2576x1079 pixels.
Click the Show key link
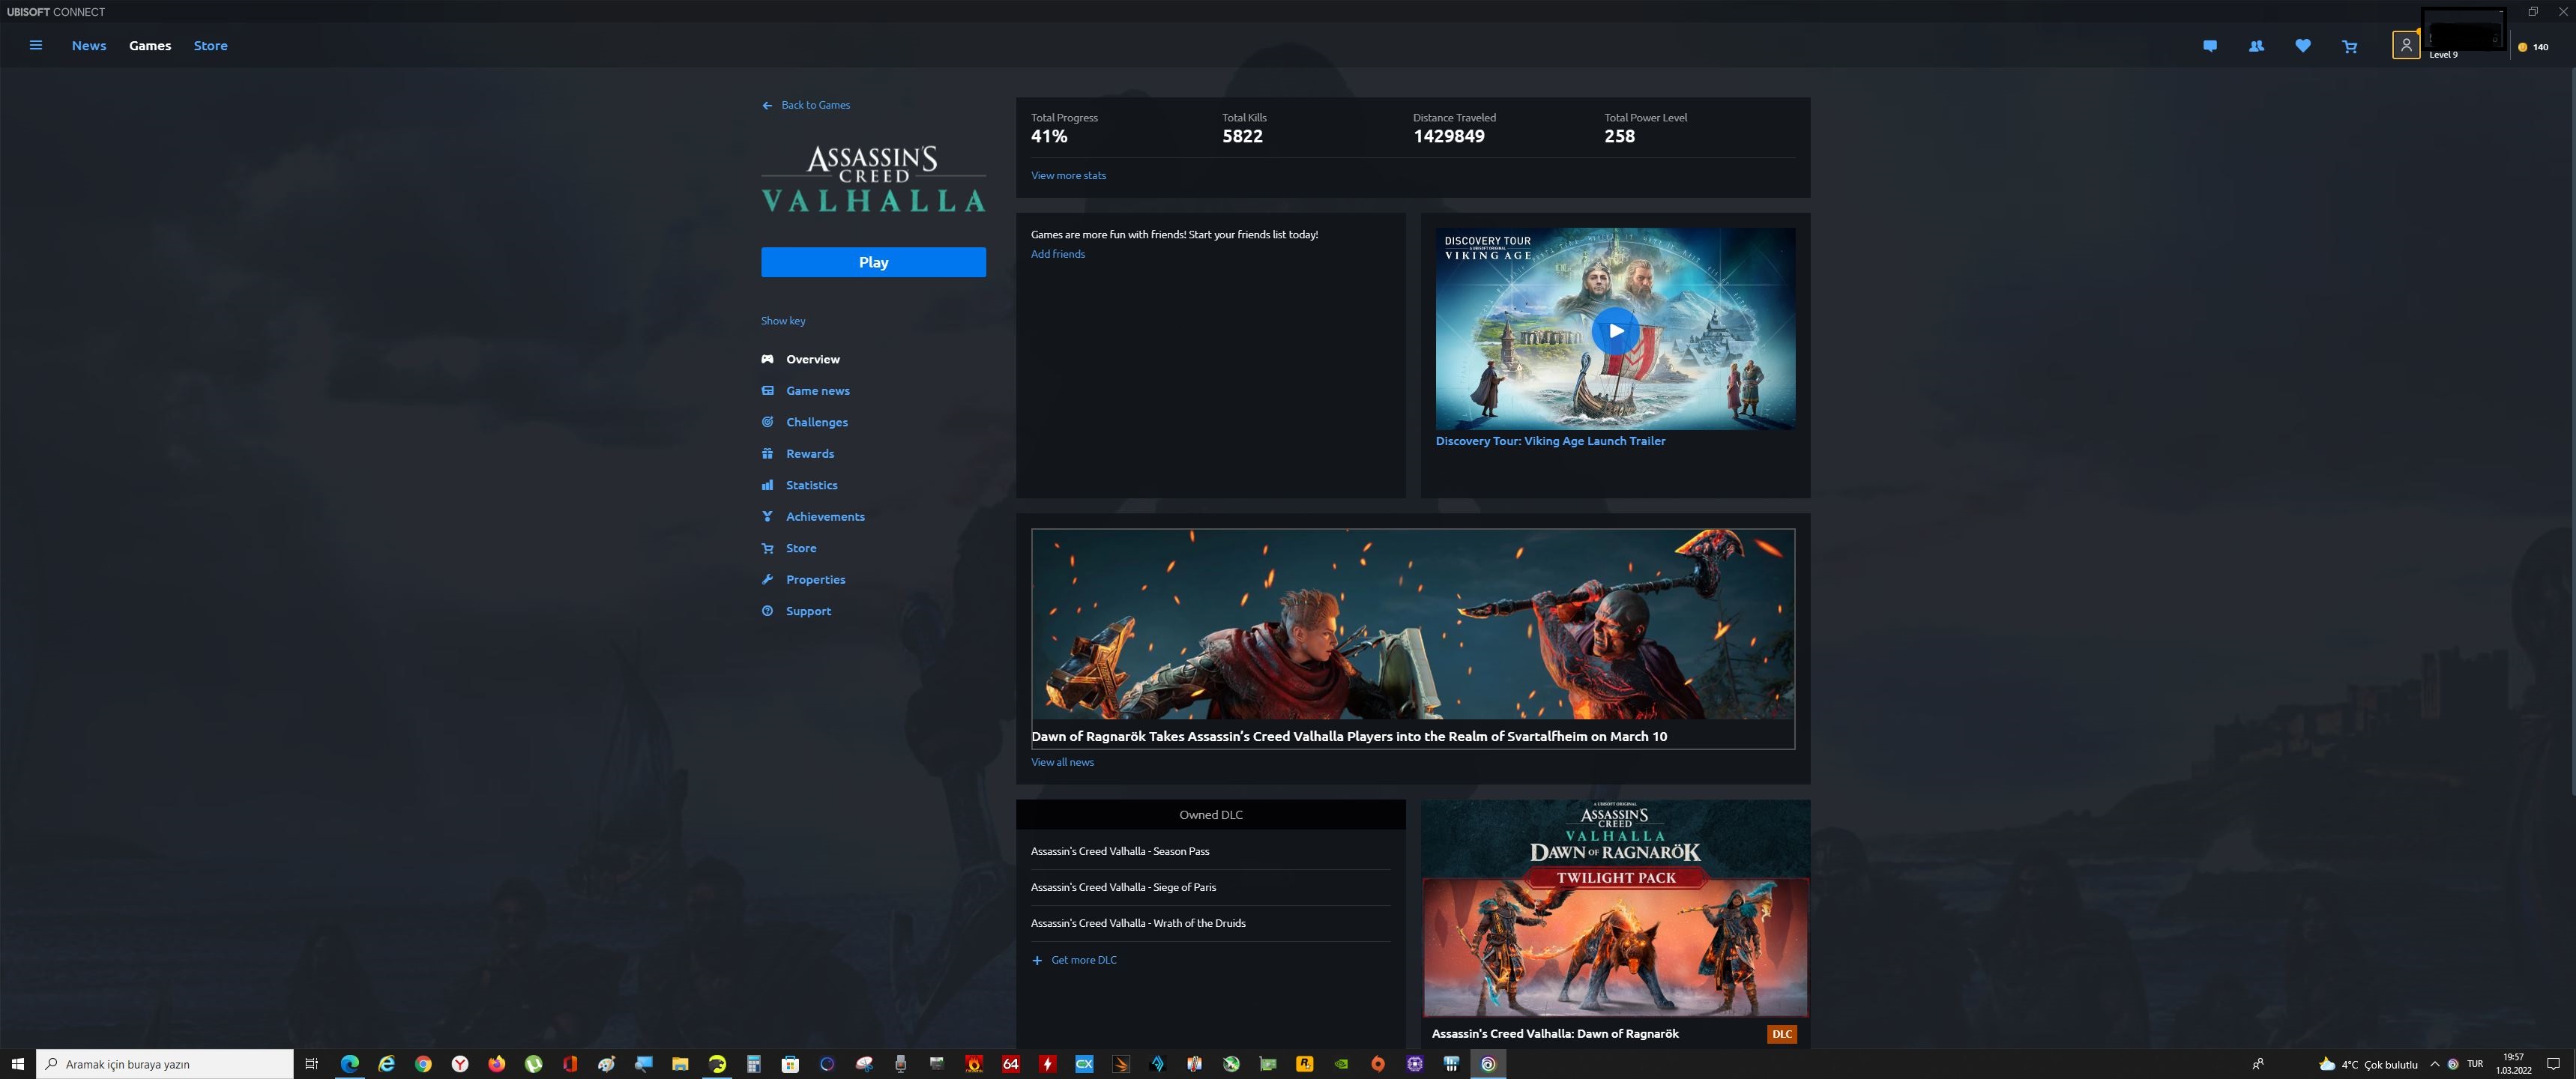783,321
